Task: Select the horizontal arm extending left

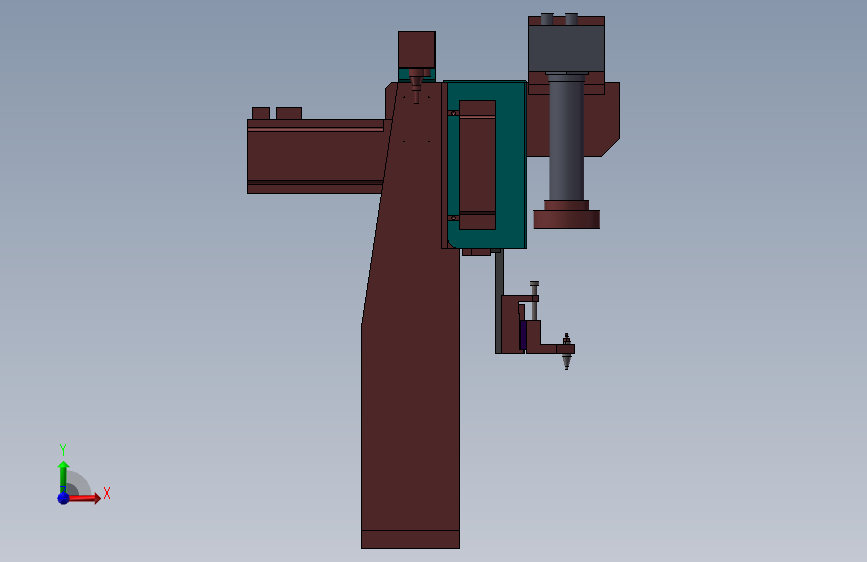Action: 315,157
